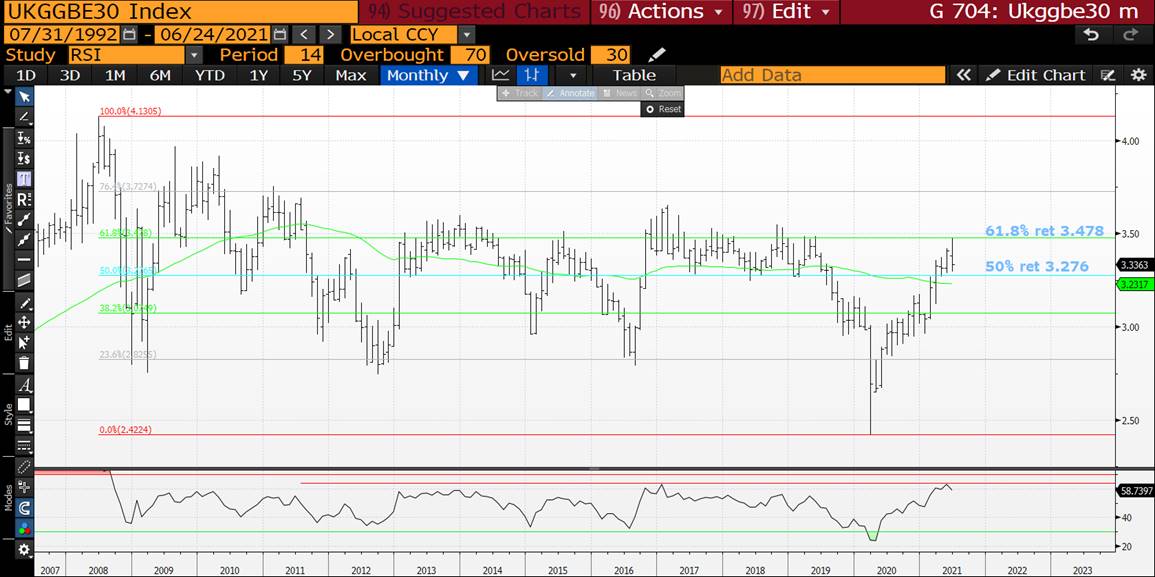The height and width of the screenshot is (577, 1155).
Task: Select the R regression annotation tool
Action: 24,199
